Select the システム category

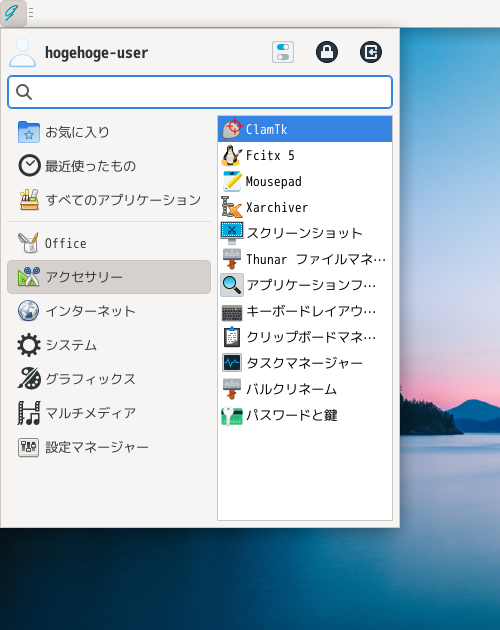[x=109, y=345]
